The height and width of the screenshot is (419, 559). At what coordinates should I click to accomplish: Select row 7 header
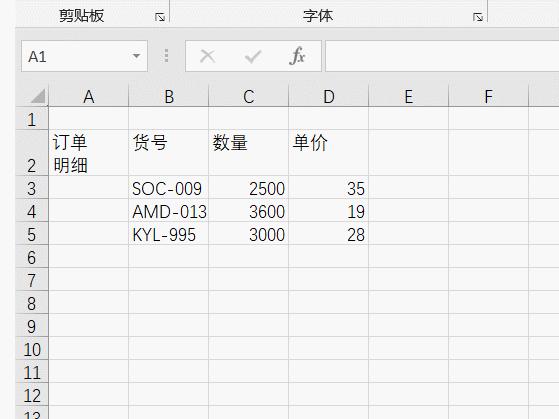[32, 279]
